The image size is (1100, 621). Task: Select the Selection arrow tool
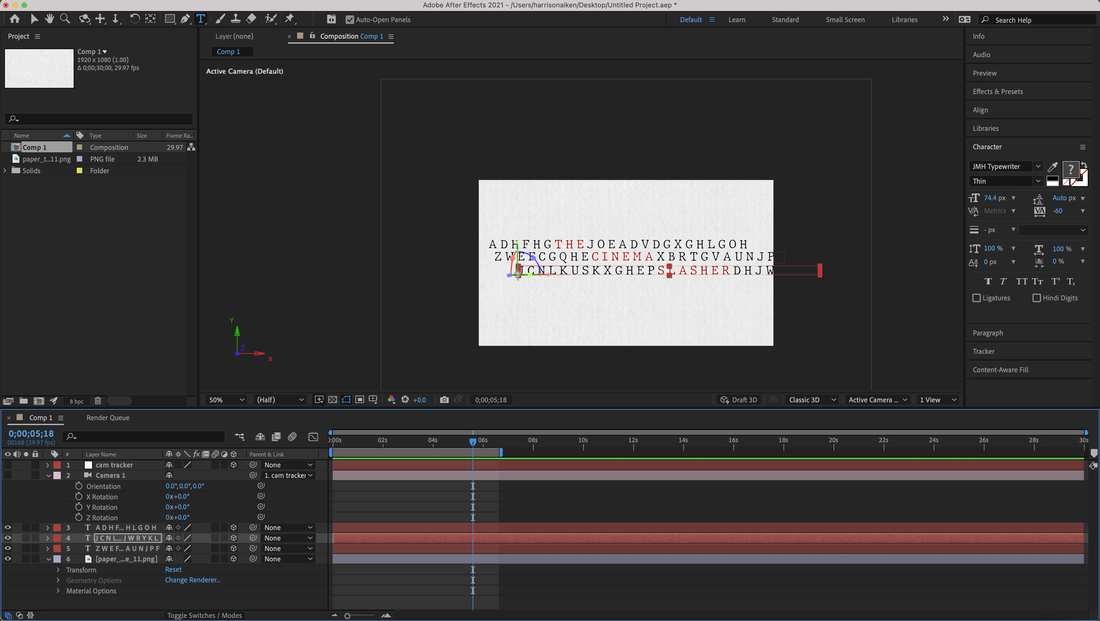pyautogui.click(x=34, y=19)
